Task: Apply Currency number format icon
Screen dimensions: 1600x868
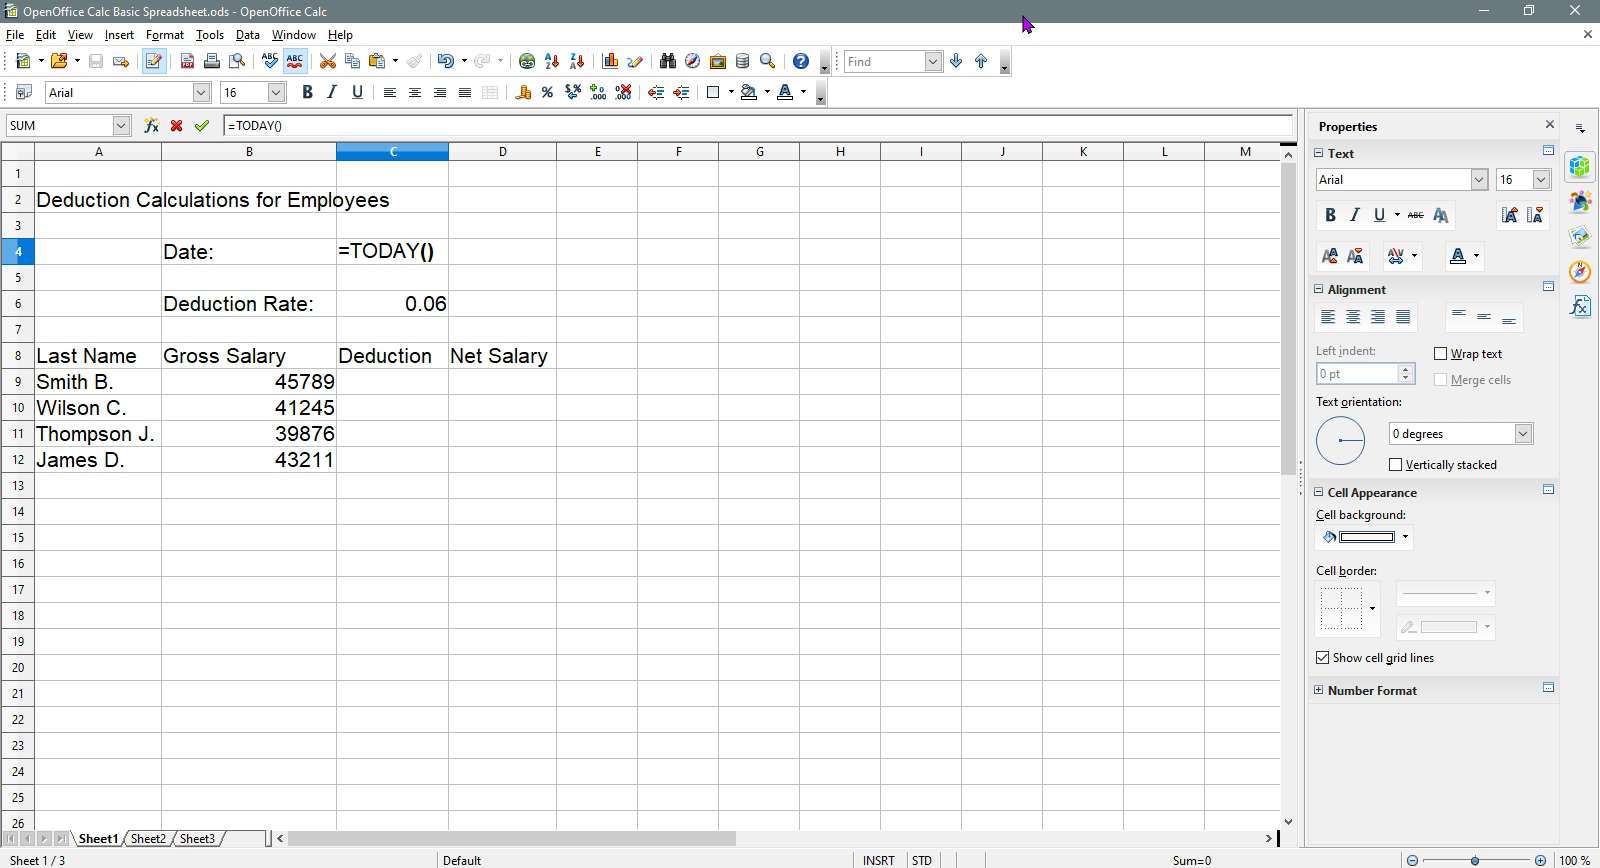Action: (522, 92)
